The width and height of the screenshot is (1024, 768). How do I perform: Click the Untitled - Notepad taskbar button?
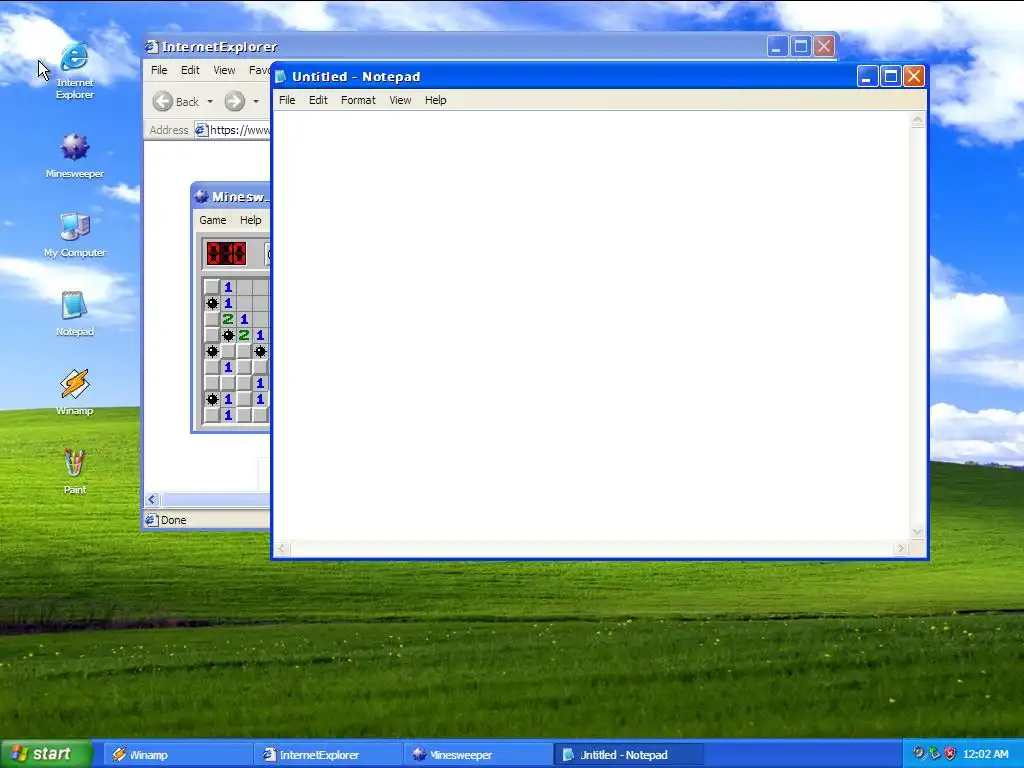(628, 755)
